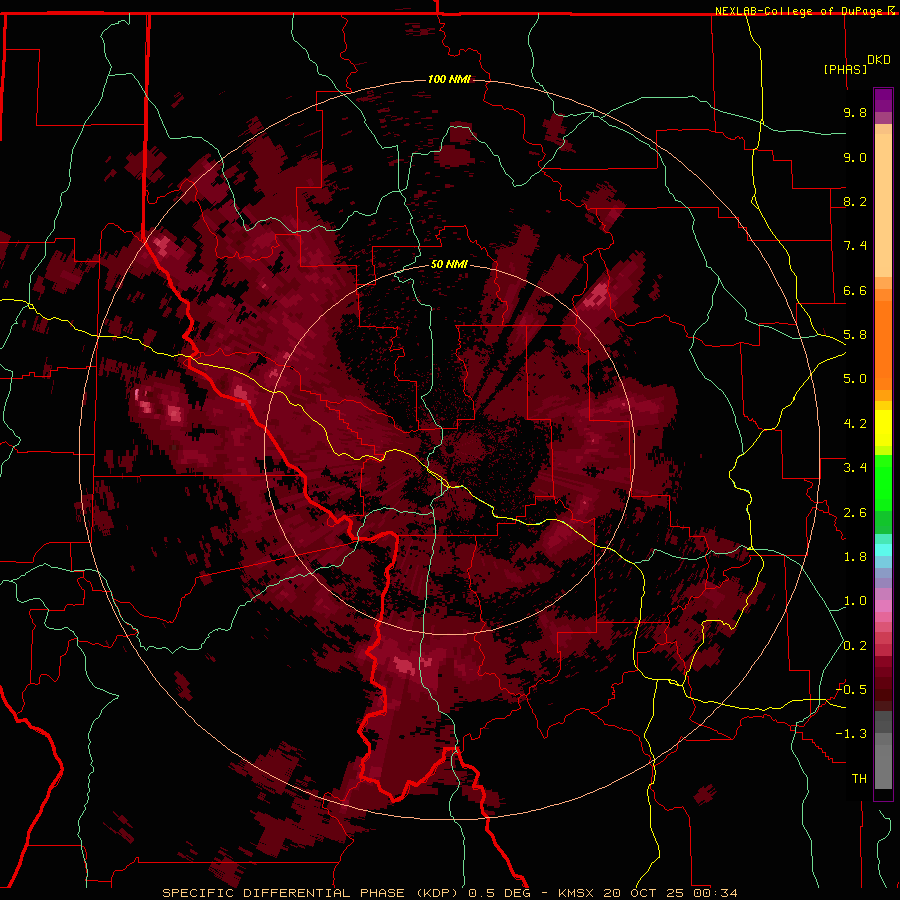The width and height of the screenshot is (900, 900).
Task: Click the 50 NMI range ring label
Action: (449, 264)
